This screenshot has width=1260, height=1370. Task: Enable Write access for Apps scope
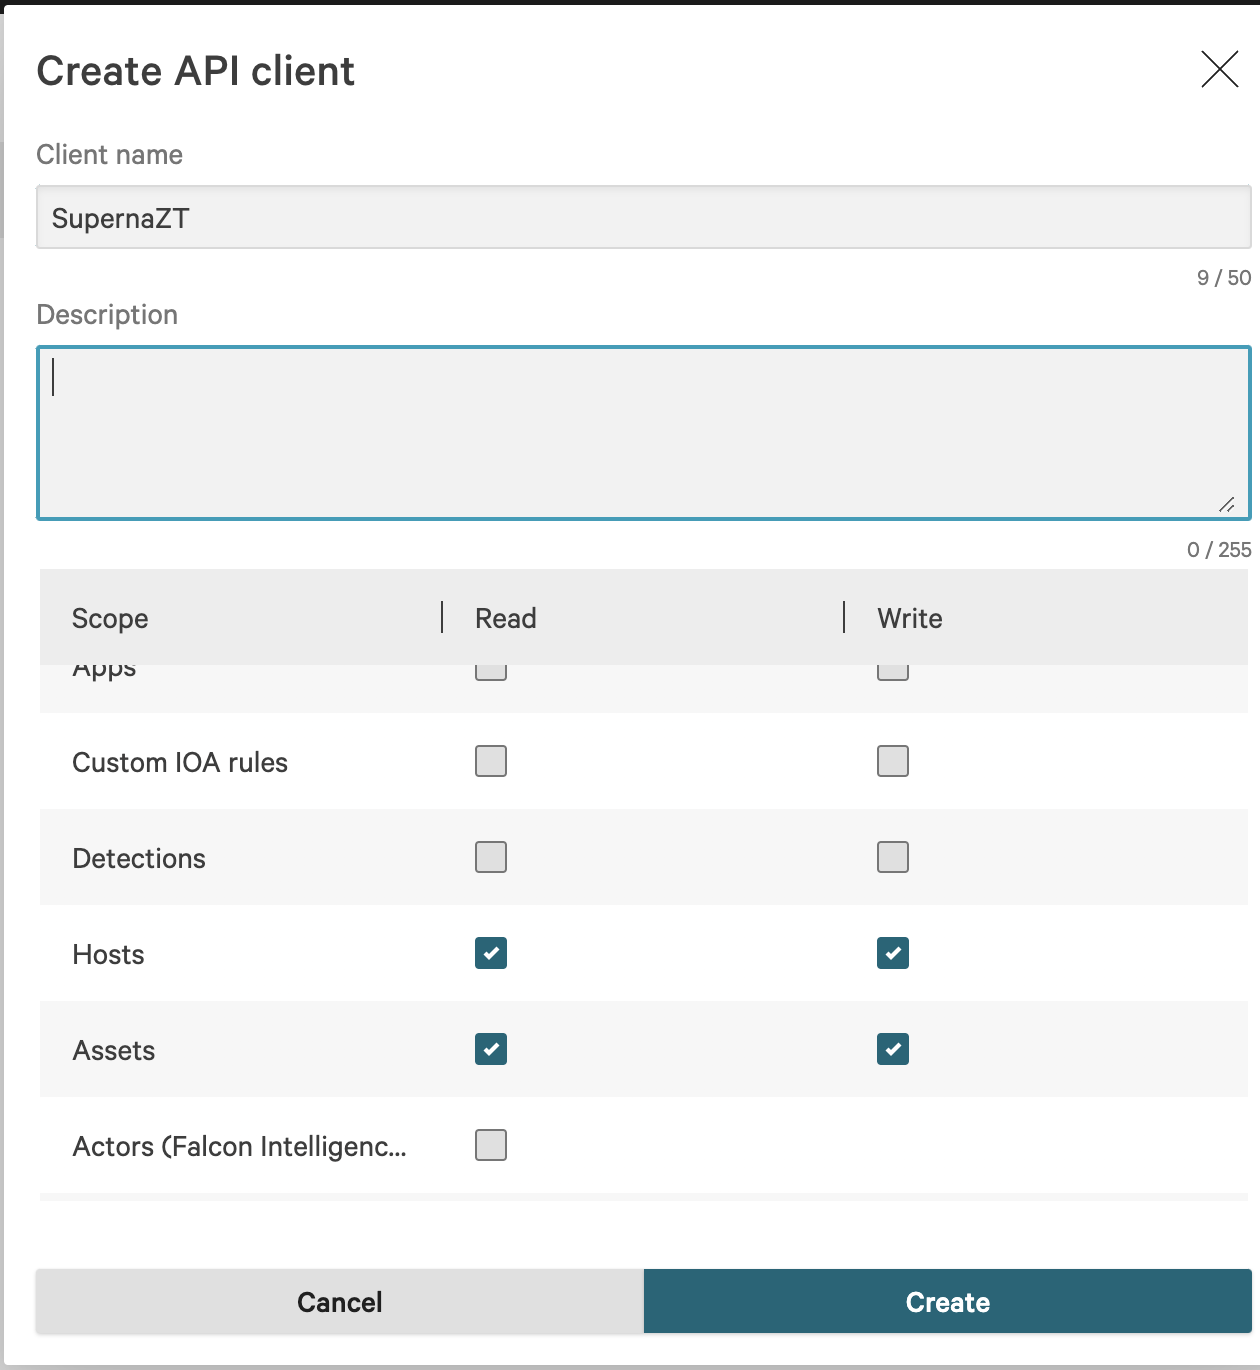point(892,668)
